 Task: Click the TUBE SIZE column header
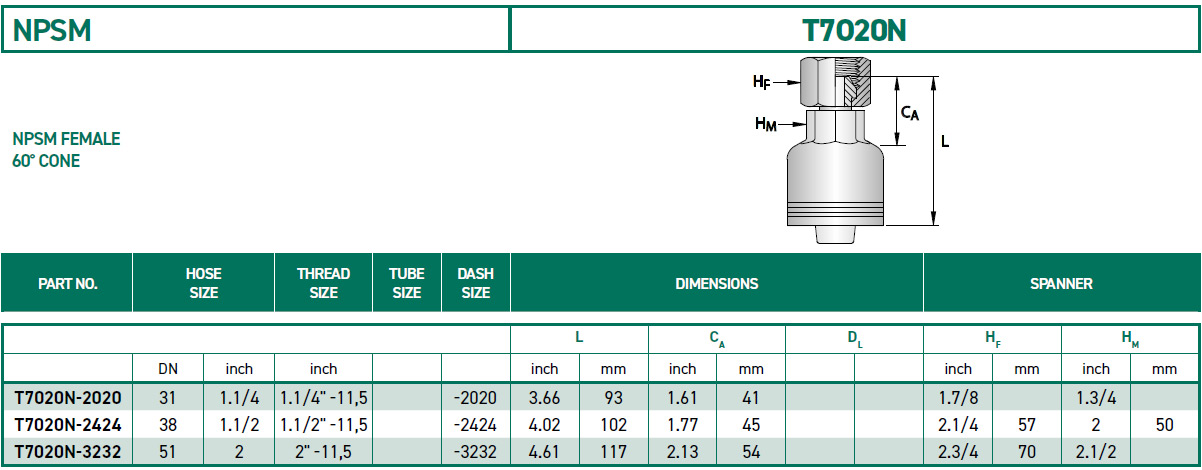click(x=407, y=283)
